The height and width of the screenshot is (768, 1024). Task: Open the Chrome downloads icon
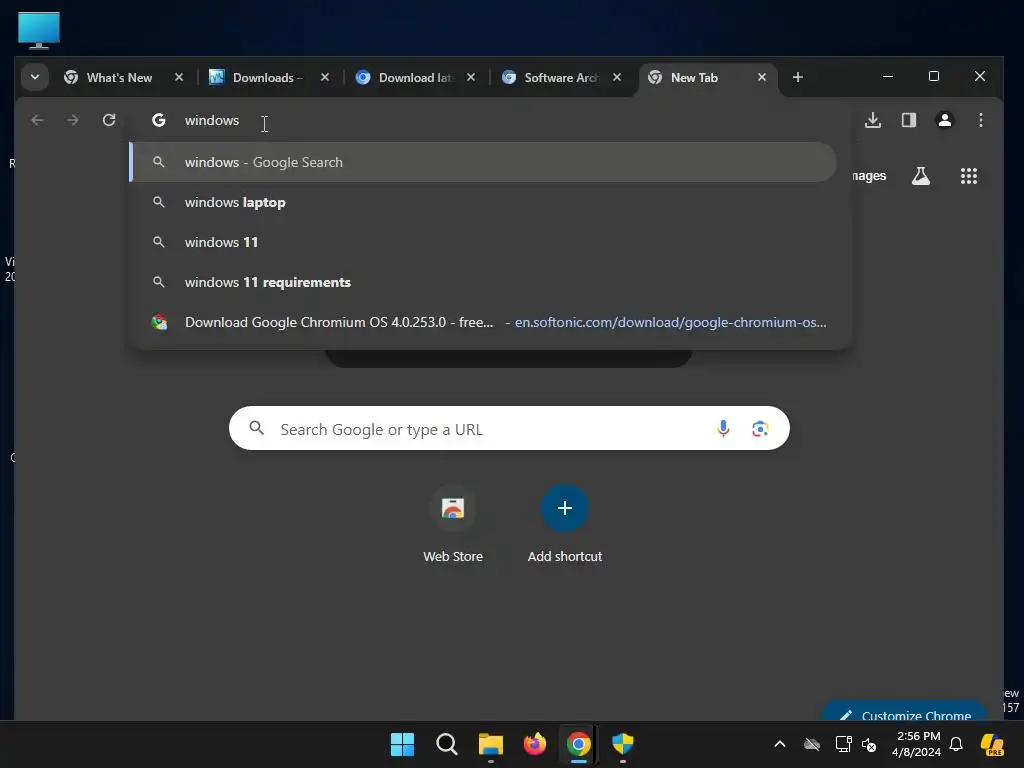pos(873,120)
